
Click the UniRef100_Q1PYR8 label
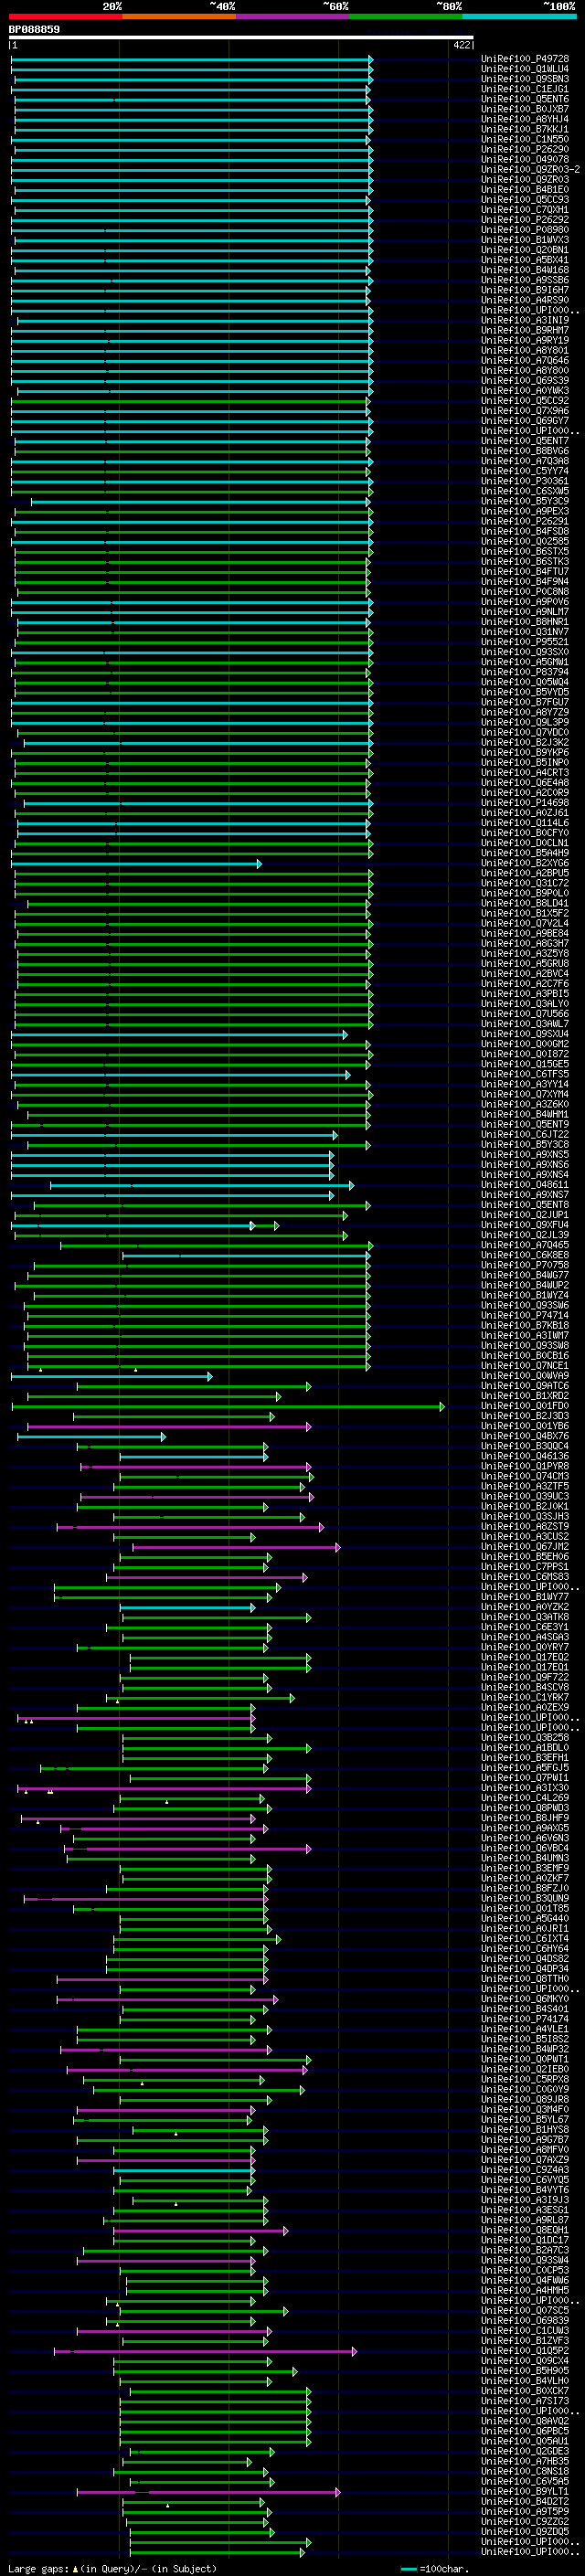[525, 1466]
